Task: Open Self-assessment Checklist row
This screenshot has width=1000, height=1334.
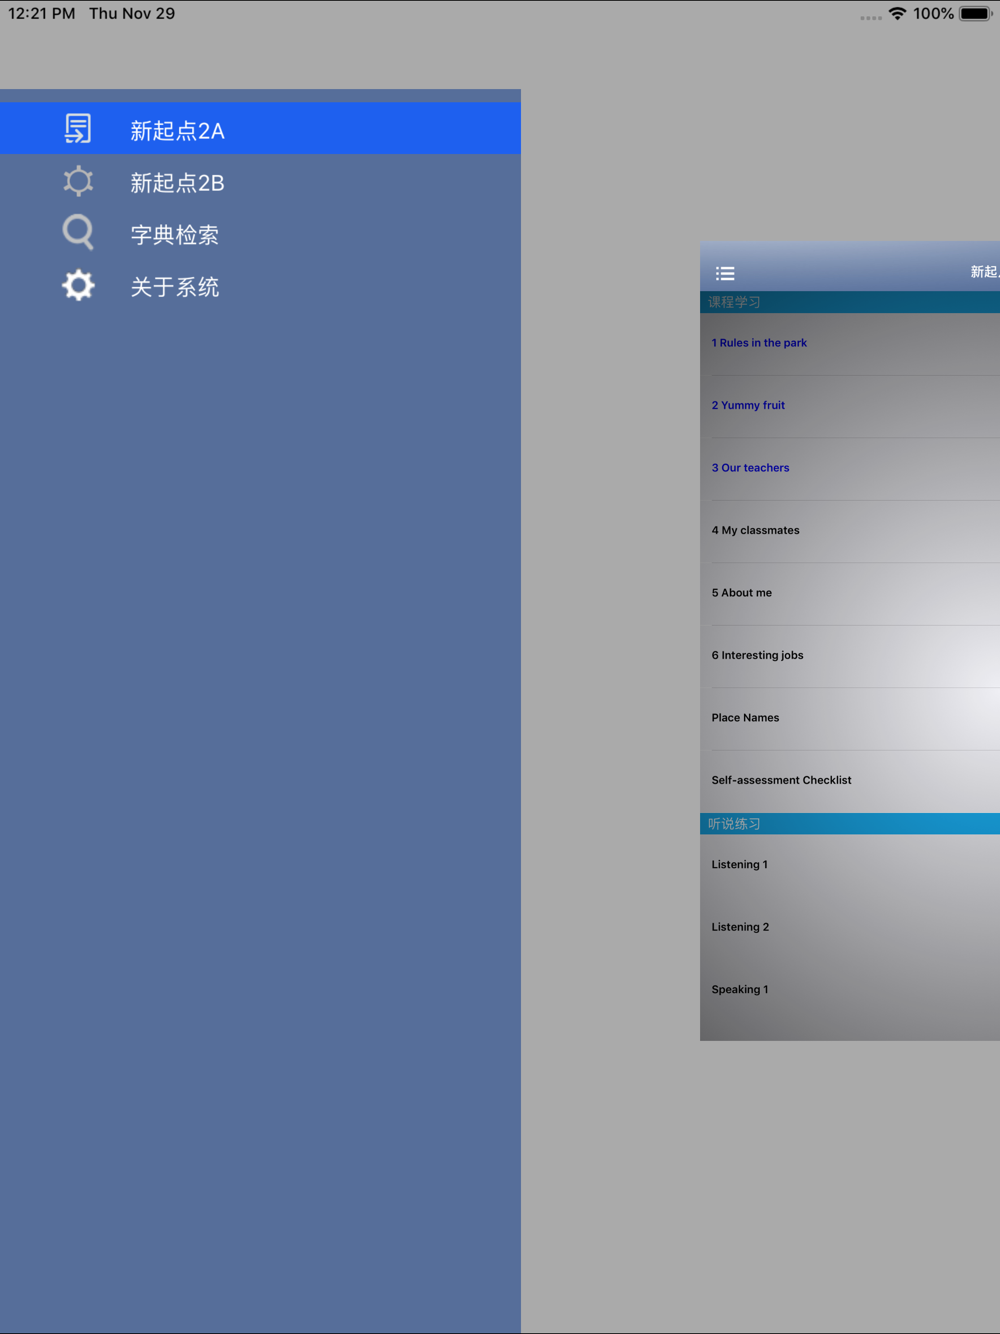Action: pyautogui.click(x=850, y=781)
